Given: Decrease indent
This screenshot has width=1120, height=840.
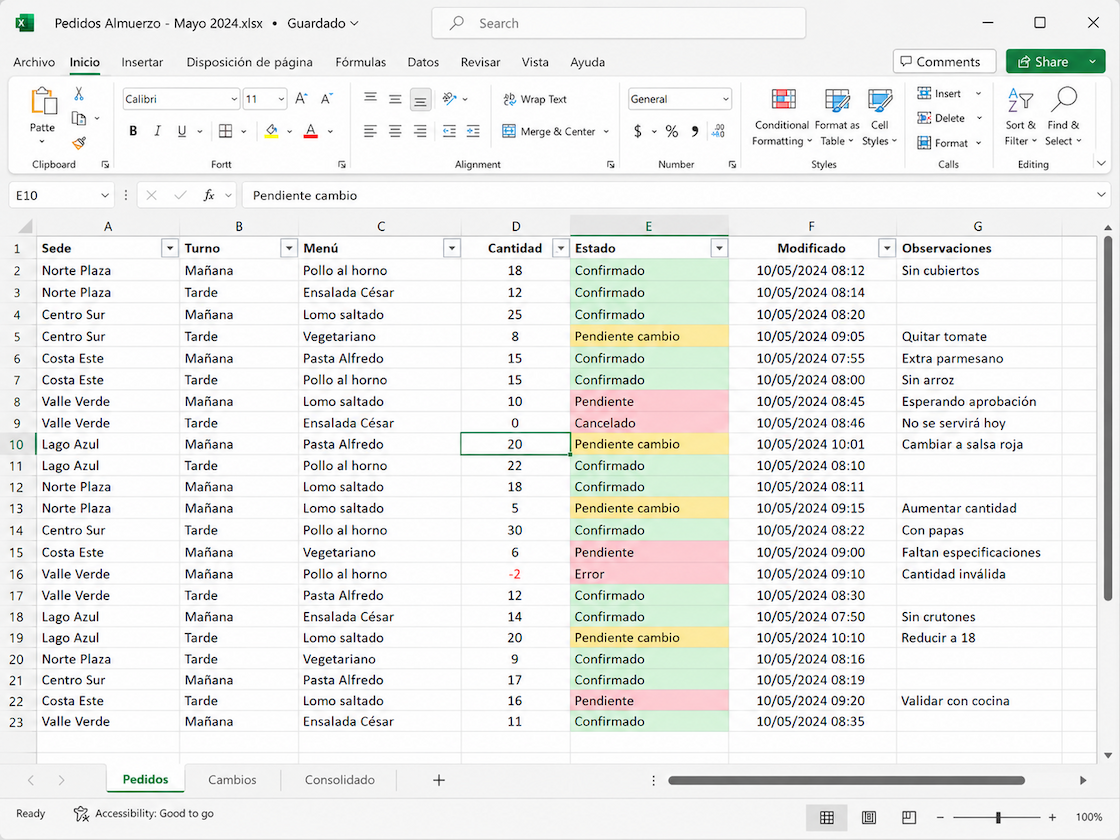Looking at the screenshot, I should tap(449, 131).
